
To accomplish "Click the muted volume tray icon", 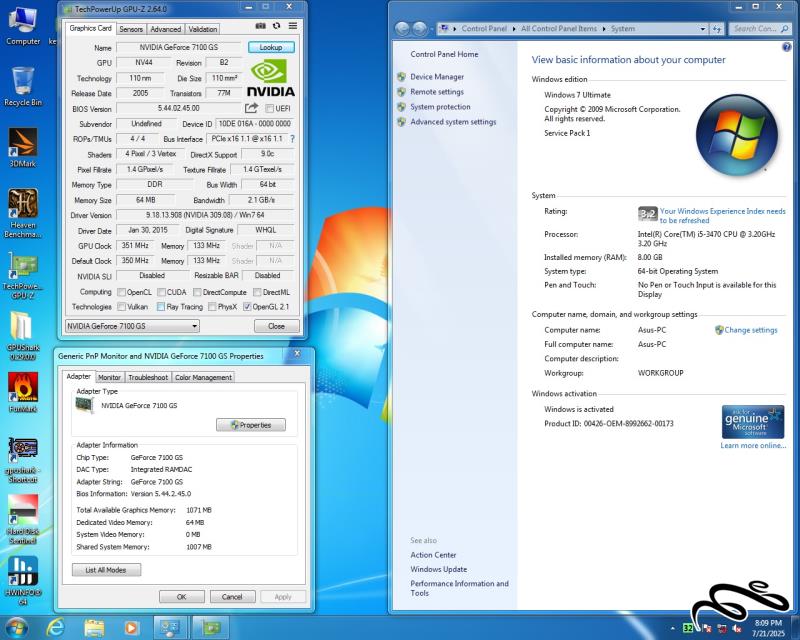I will 736,628.
